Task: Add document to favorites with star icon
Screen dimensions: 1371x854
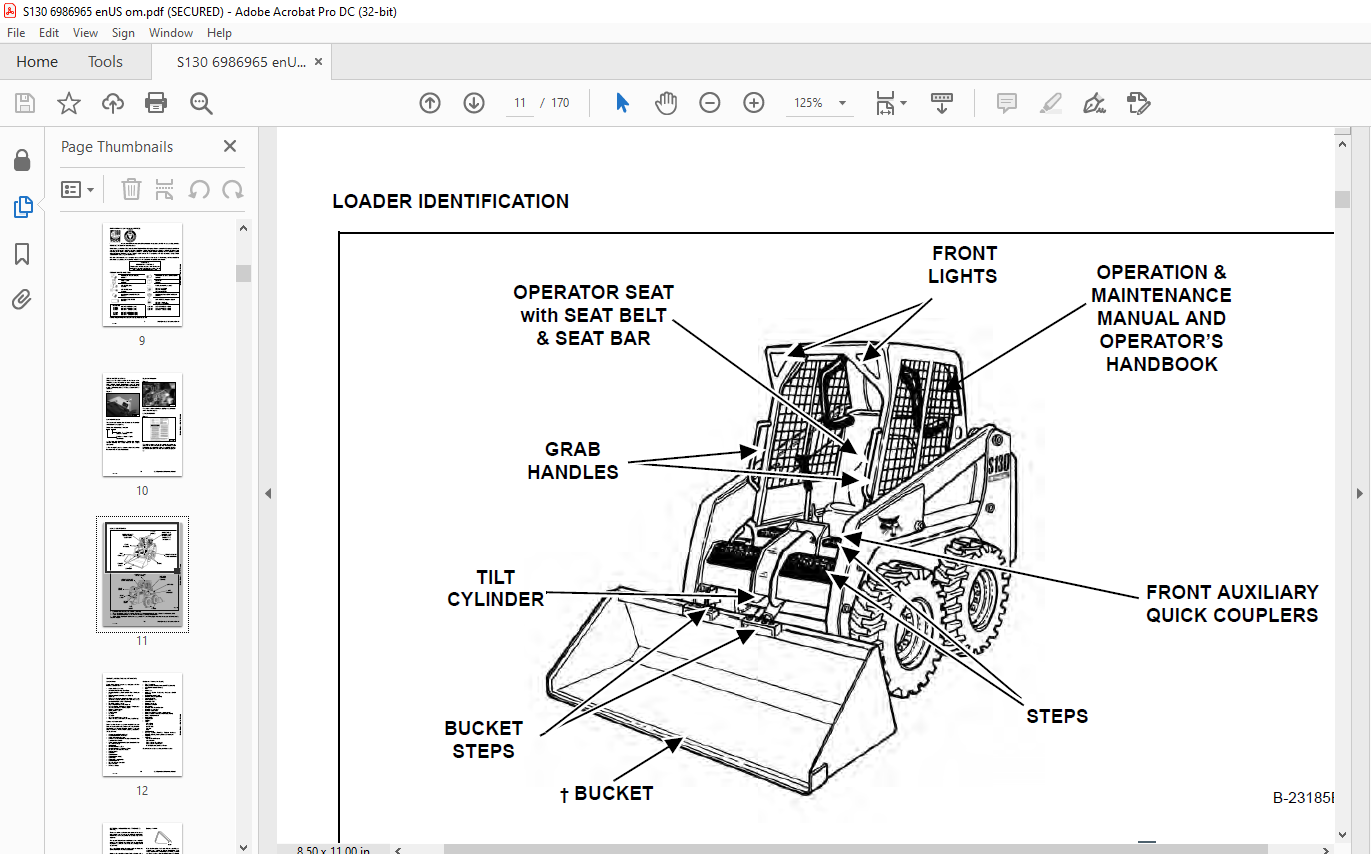Action: point(68,103)
